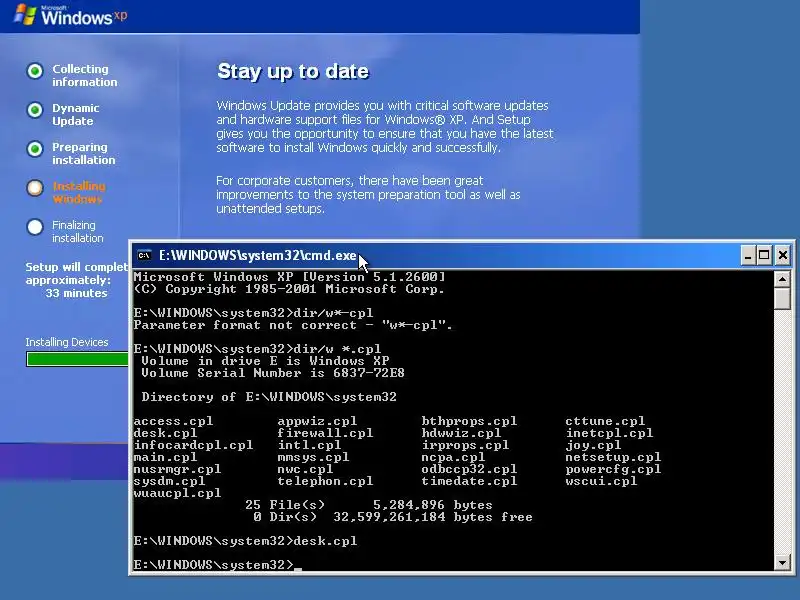Click powercfg.cpl in the listing
Viewport: 800px width, 600px height.
[x=613, y=469]
